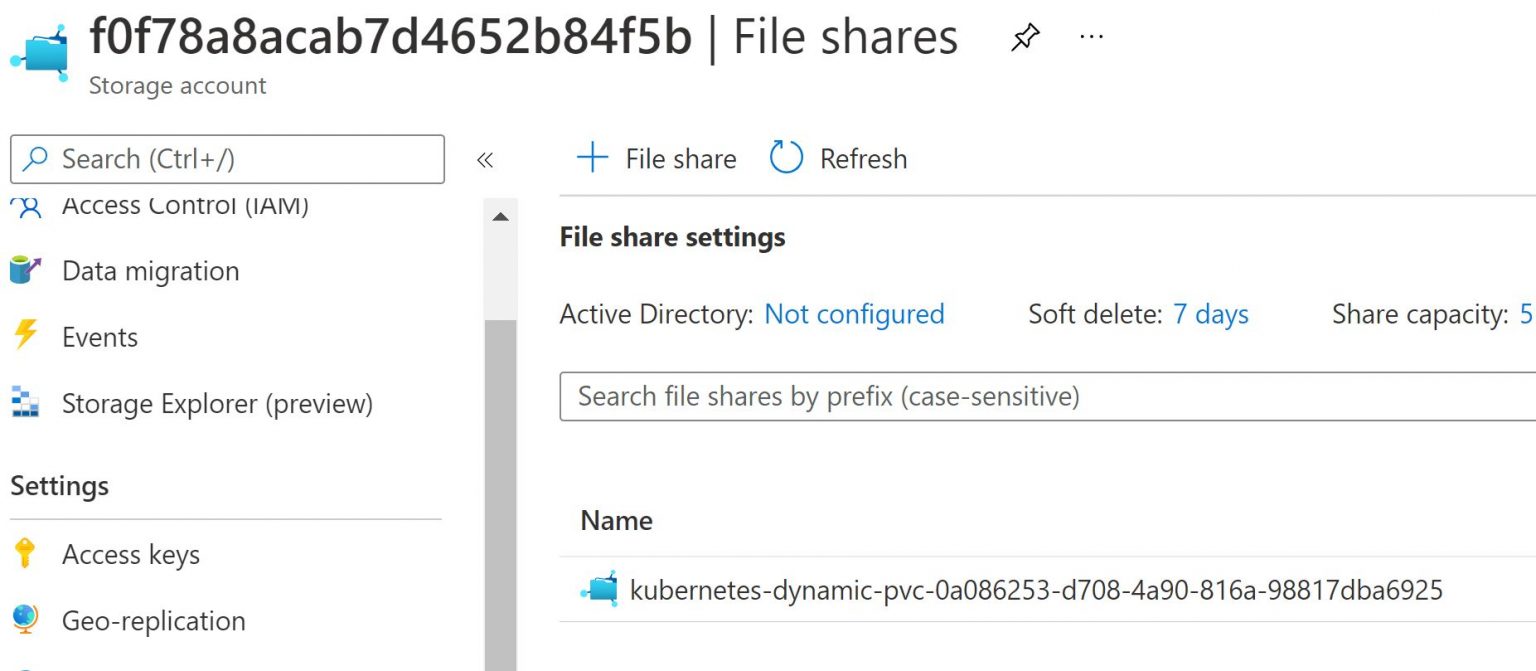Open Events in the settings menu
1536x671 pixels.
pyautogui.click(x=100, y=337)
